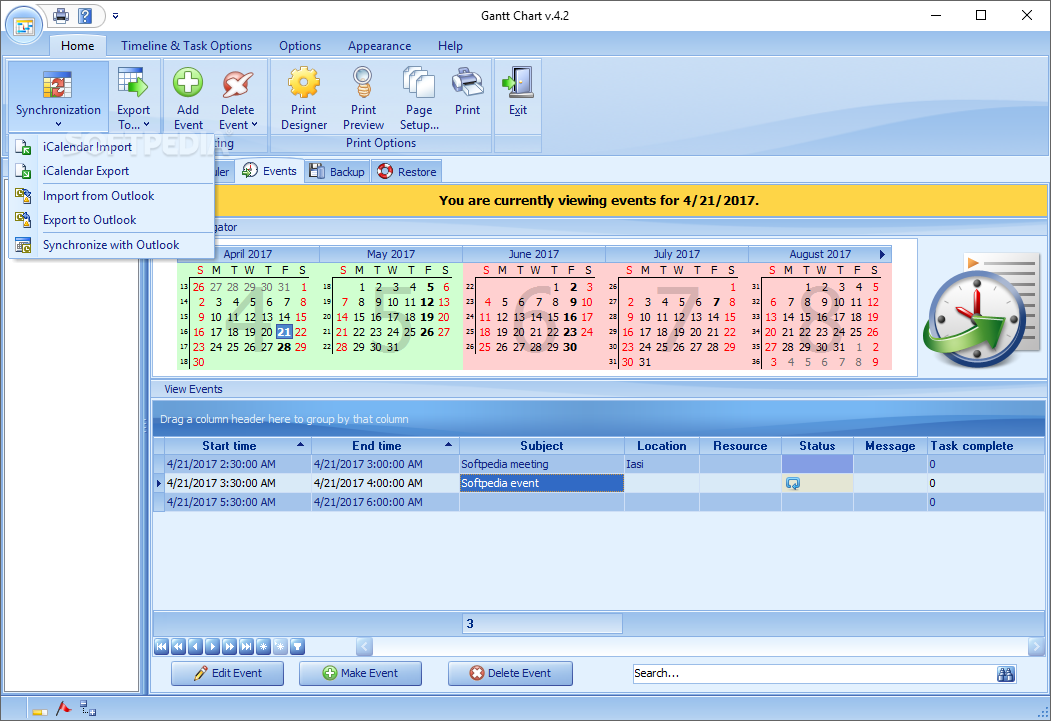1051x721 pixels.
Task: Click the Exit ribbon icon
Action: tap(517, 83)
